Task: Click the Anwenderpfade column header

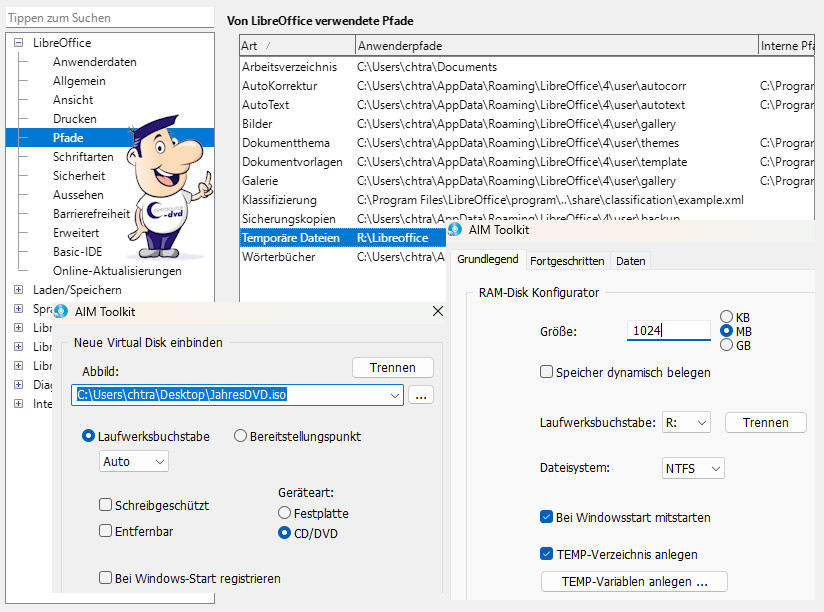Action: [x=557, y=46]
